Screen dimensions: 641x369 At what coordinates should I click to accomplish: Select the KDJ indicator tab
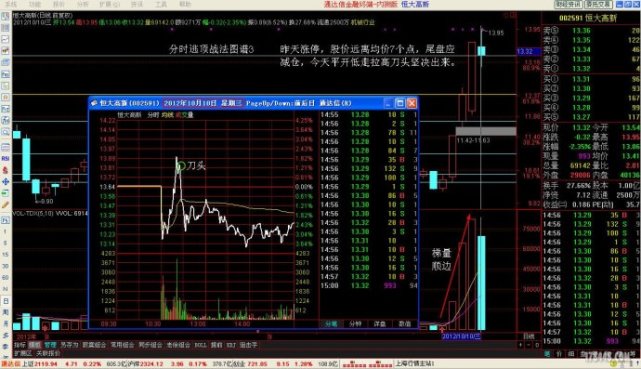pos(231,345)
